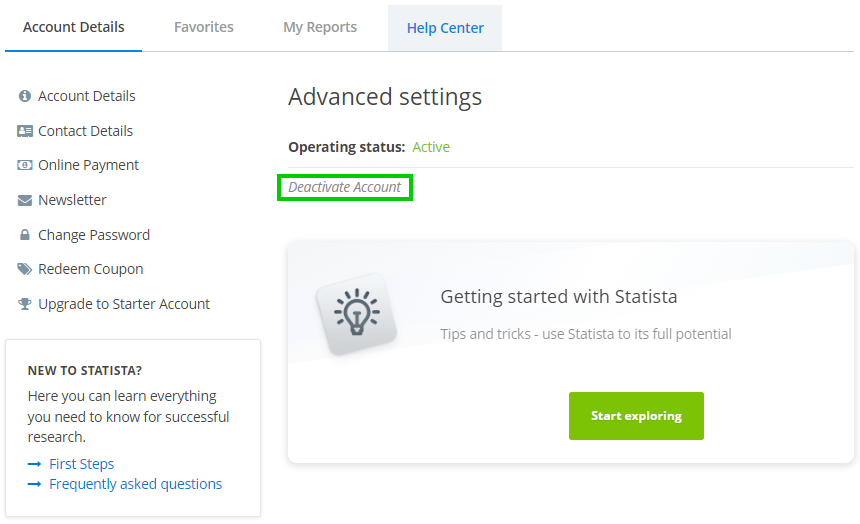Click the Online Payment money icon

click(x=25, y=165)
